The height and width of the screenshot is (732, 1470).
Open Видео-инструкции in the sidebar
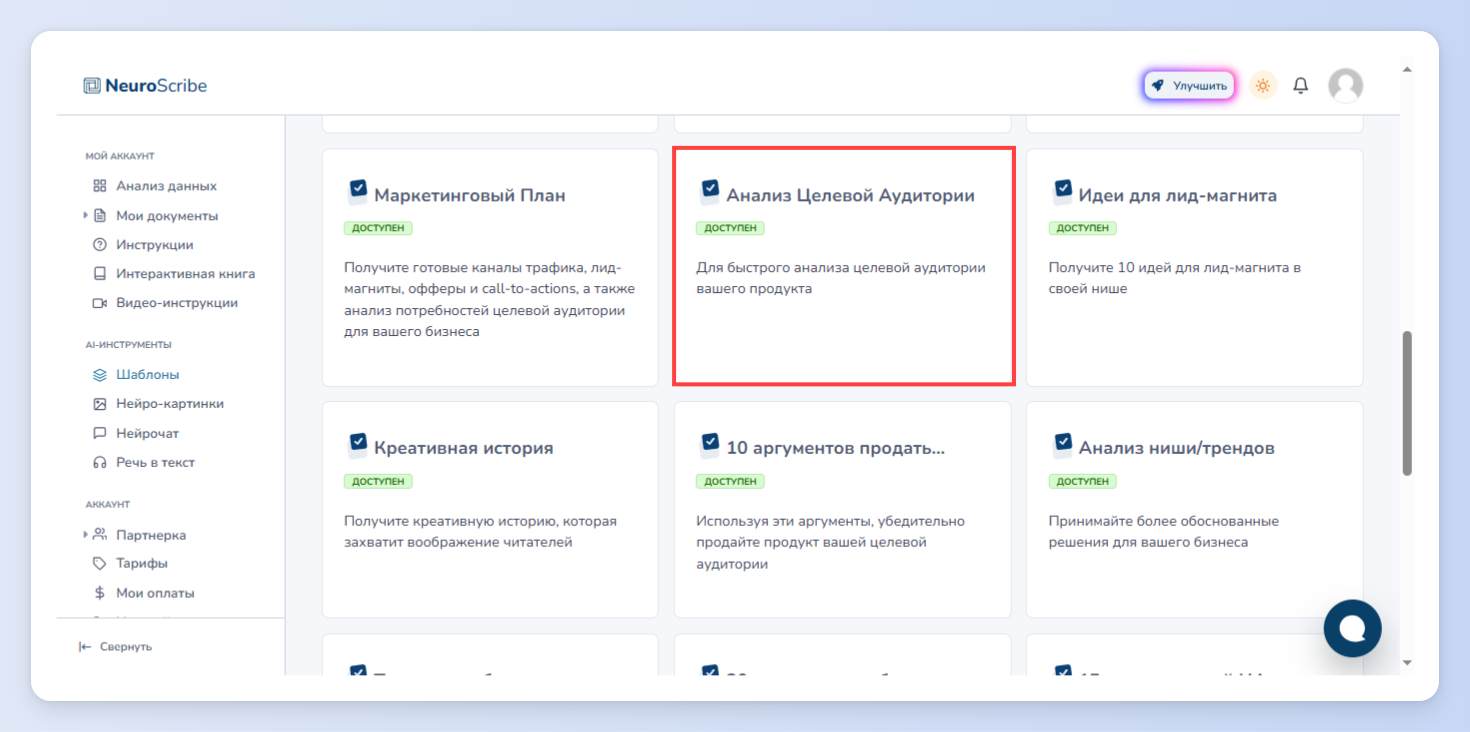[177, 303]
